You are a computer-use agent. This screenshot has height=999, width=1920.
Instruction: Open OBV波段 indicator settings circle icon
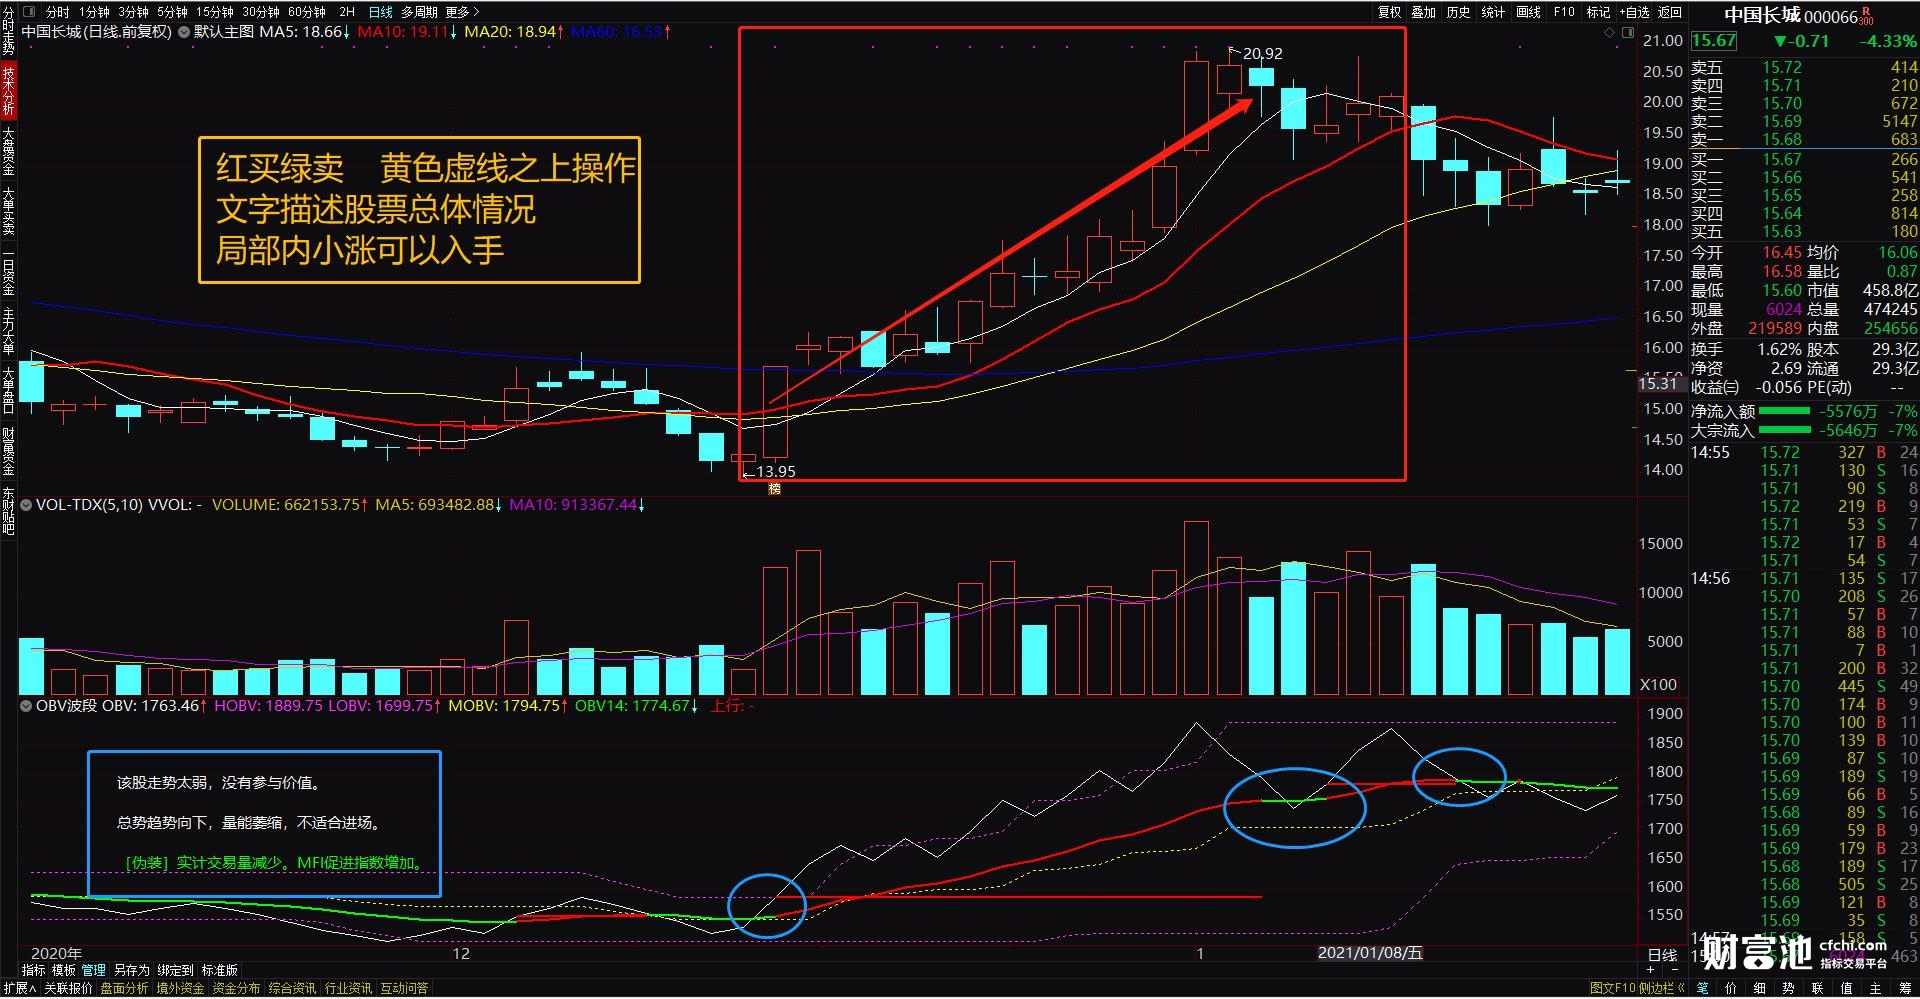27,706
